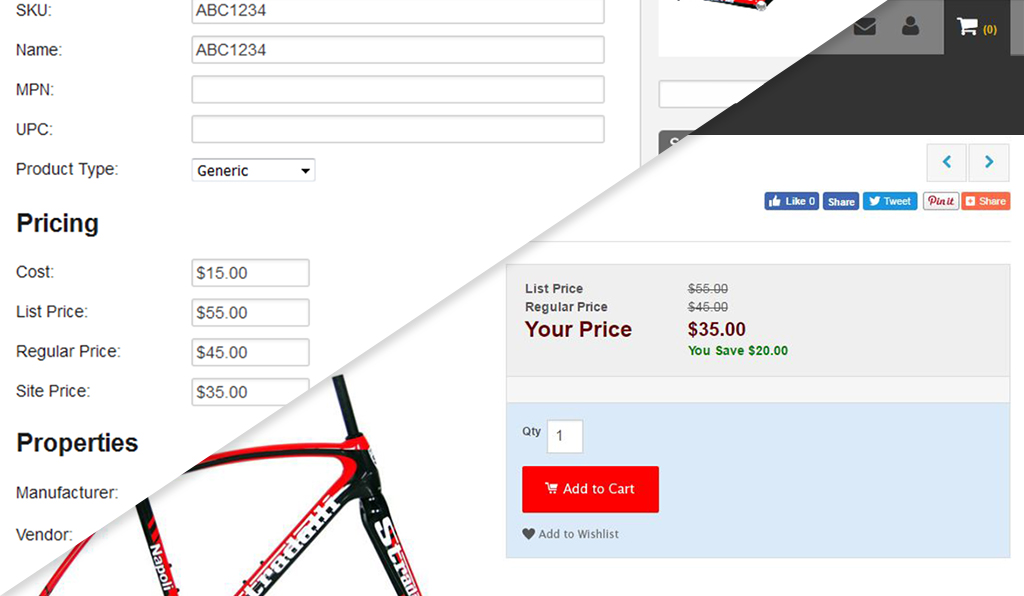Viewport: 1024px width, 596px height.
Task: Click the empty UPC field
Action: click(x=398, y=129)
